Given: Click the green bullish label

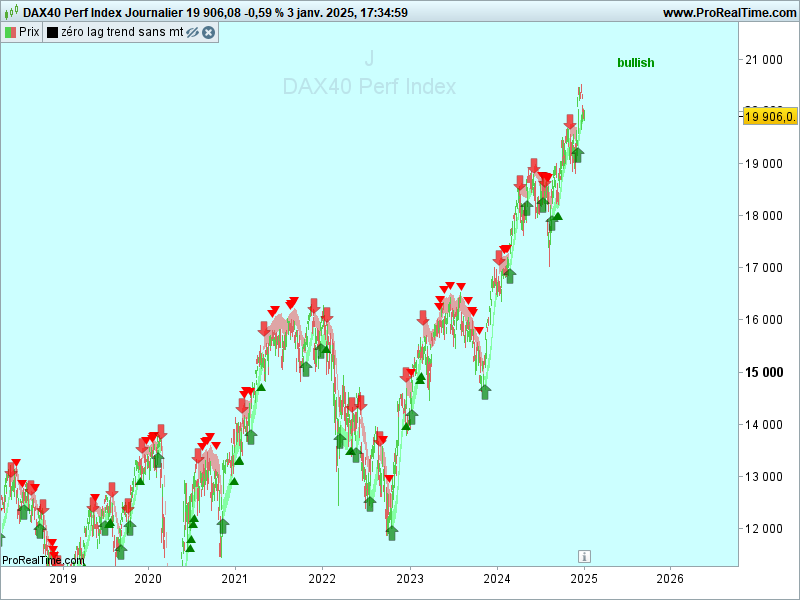Looking at the screenshot, I should point(636,63).
